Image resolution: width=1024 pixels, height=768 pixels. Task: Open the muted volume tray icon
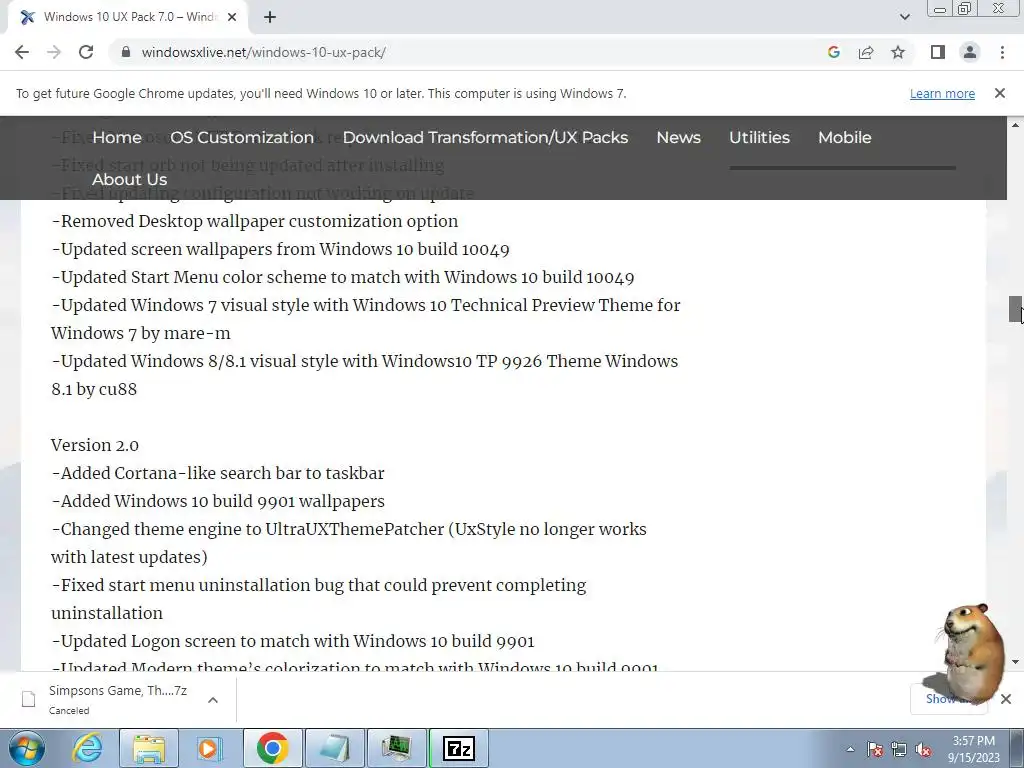923,749
